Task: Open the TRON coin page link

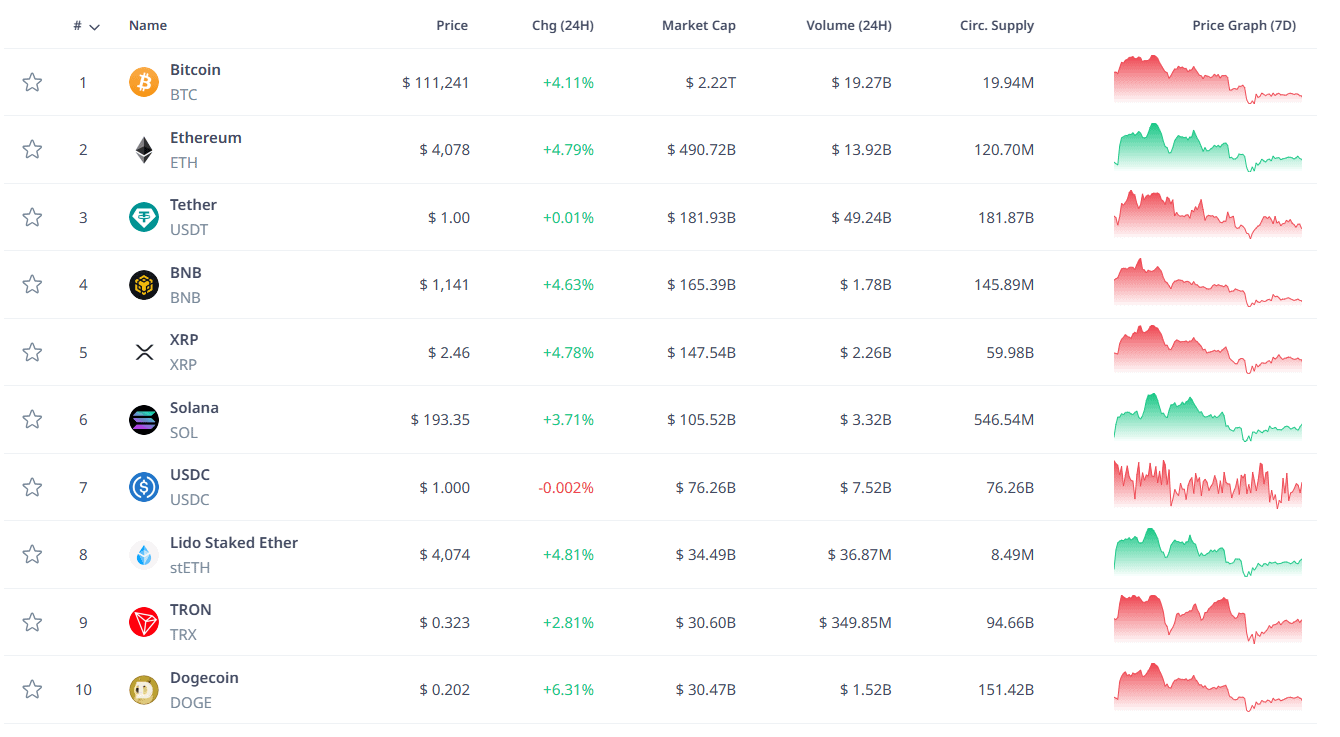Action: (x=191, y=610)
